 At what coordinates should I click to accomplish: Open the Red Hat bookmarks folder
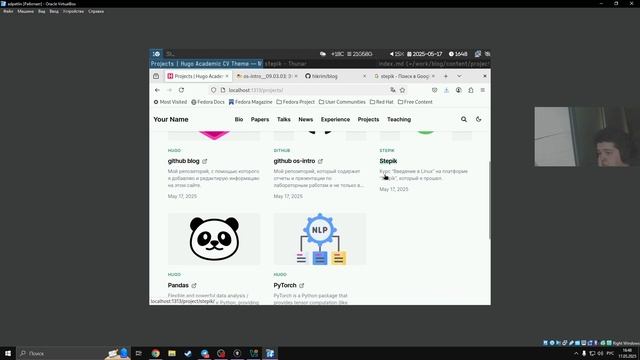(x=382, y=102)
